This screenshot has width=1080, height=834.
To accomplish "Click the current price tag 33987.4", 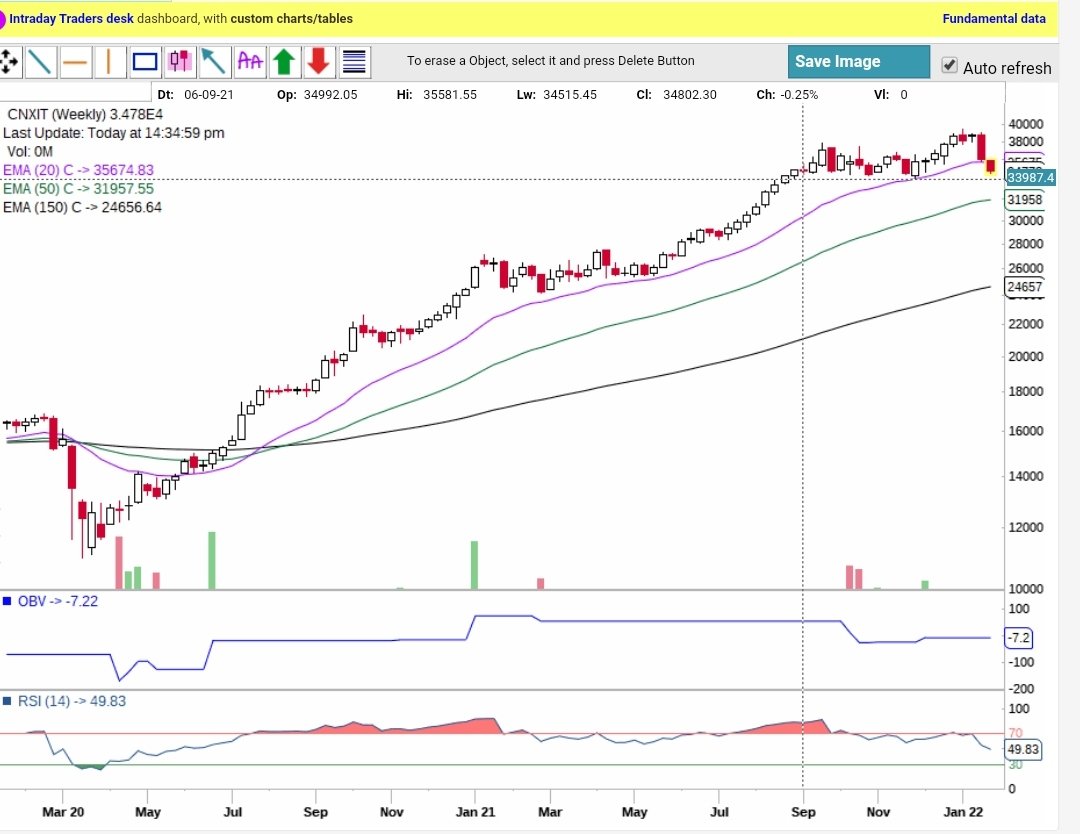I will (1030, 178).
